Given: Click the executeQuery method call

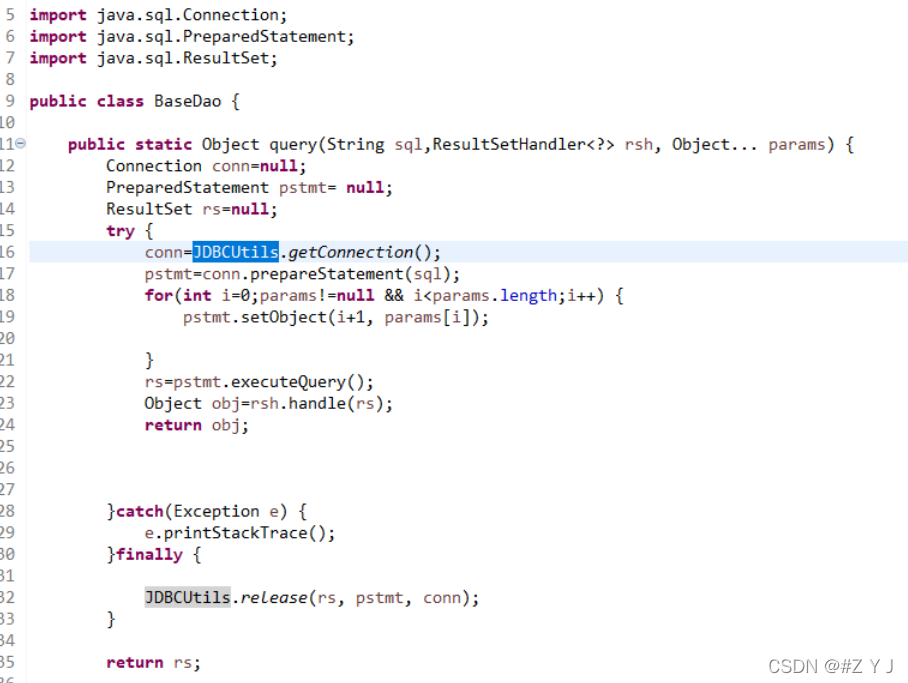Looking at the screenshot, I should pos(288,382).
